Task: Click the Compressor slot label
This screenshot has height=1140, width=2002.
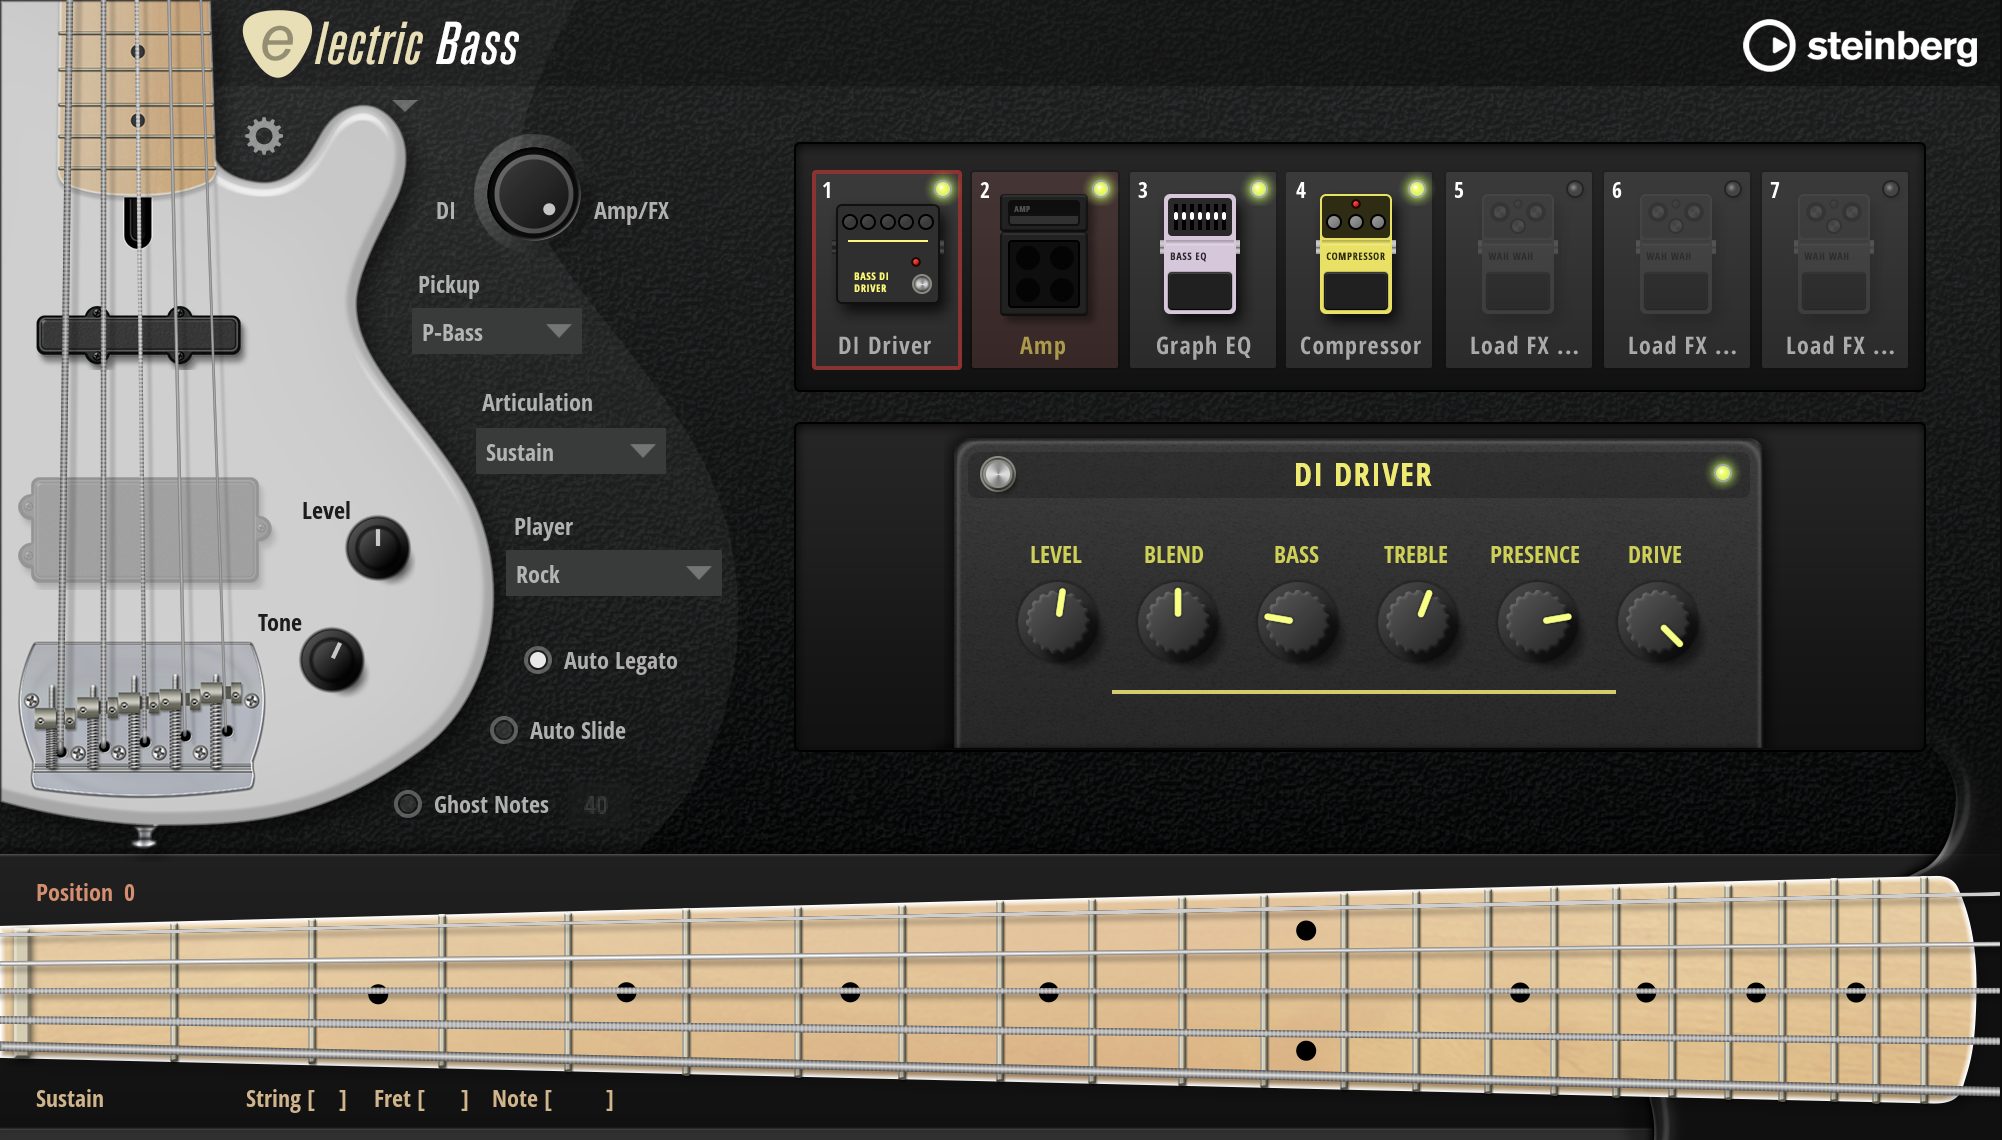Action: [x=1360, y=346]
